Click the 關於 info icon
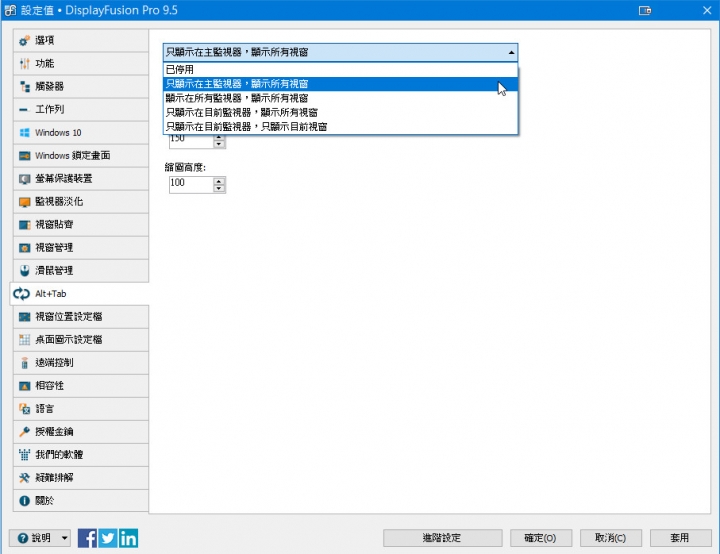Screen dimensions: 720x554 coord(24,501)
